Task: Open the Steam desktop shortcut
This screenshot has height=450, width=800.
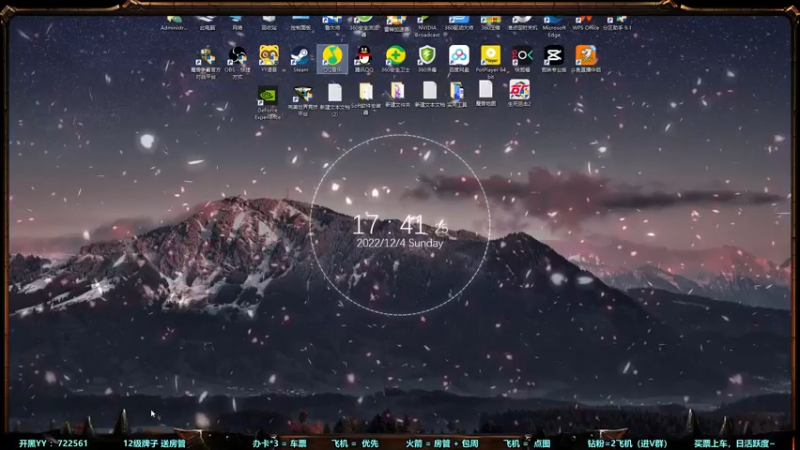Action: 301,59
